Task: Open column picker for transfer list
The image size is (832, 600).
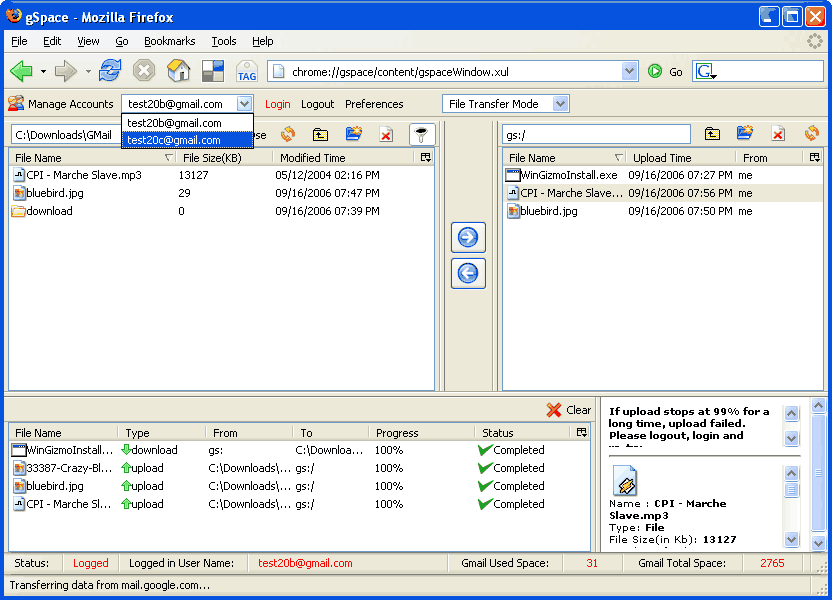Action: click(x=582, y=432)
